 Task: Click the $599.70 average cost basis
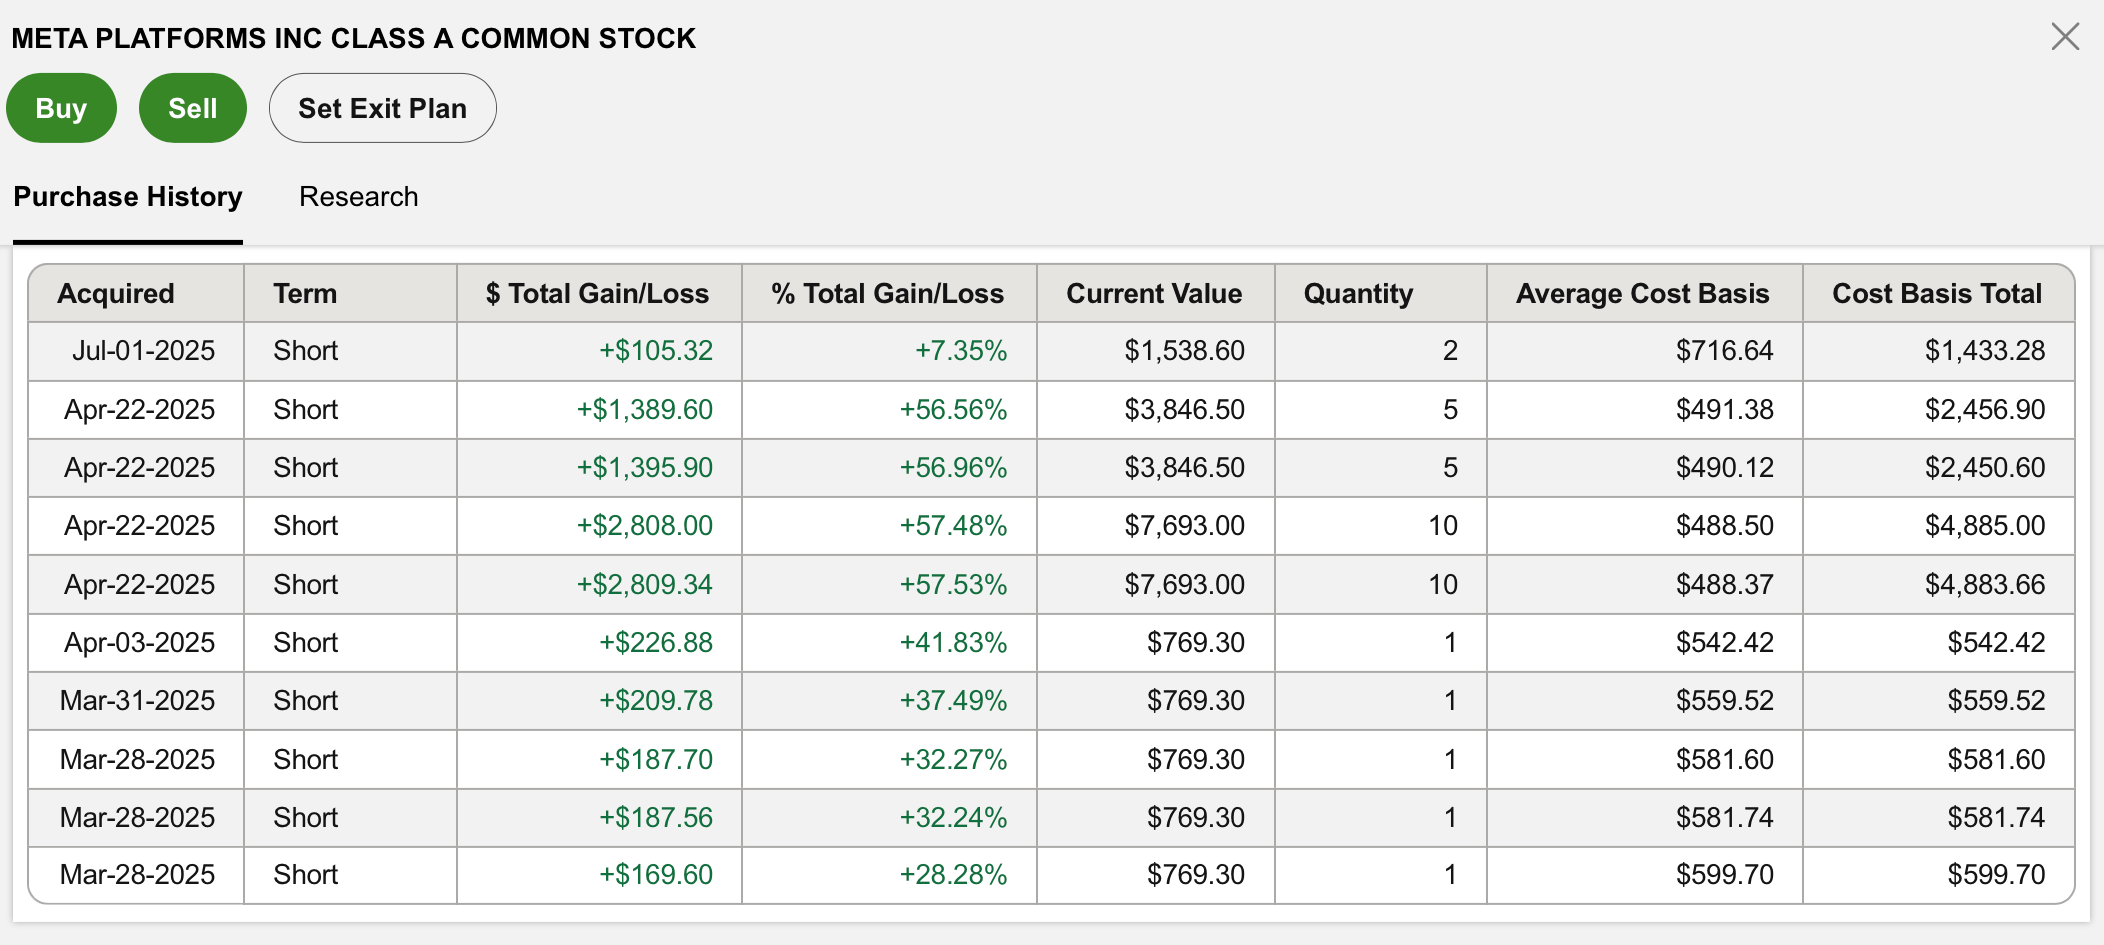pyautogui.click(x=1724, y=875)
